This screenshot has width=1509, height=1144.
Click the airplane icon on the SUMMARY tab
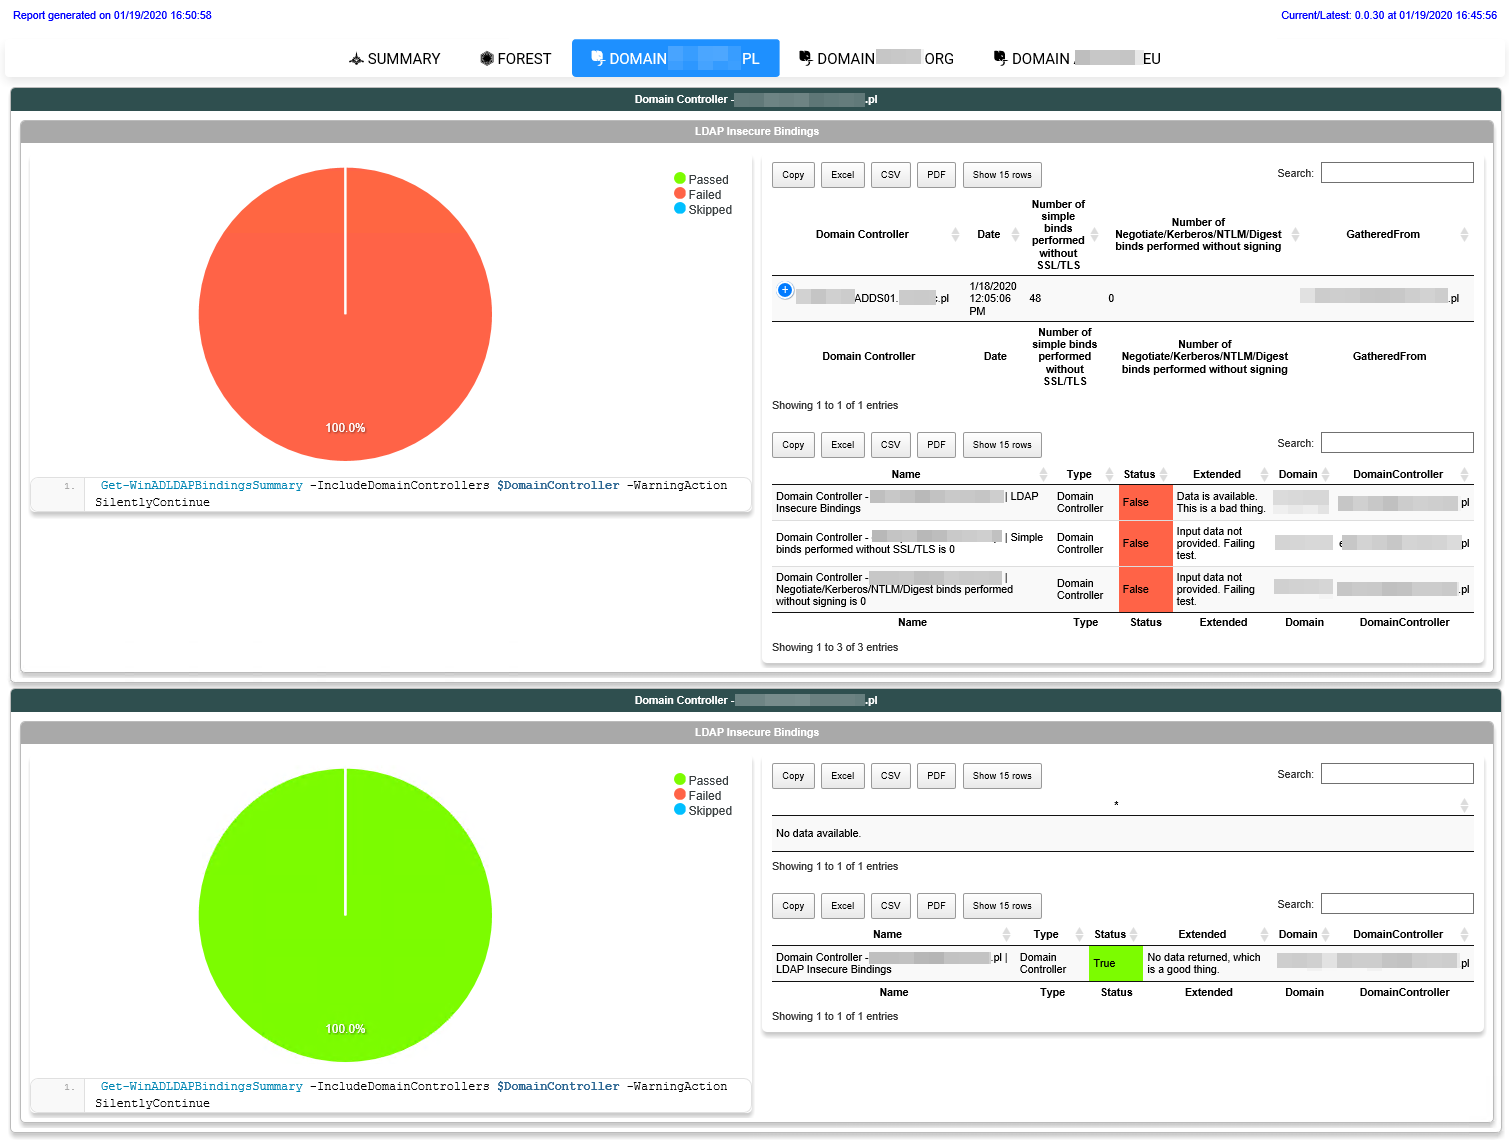click(x=356, y=58)
